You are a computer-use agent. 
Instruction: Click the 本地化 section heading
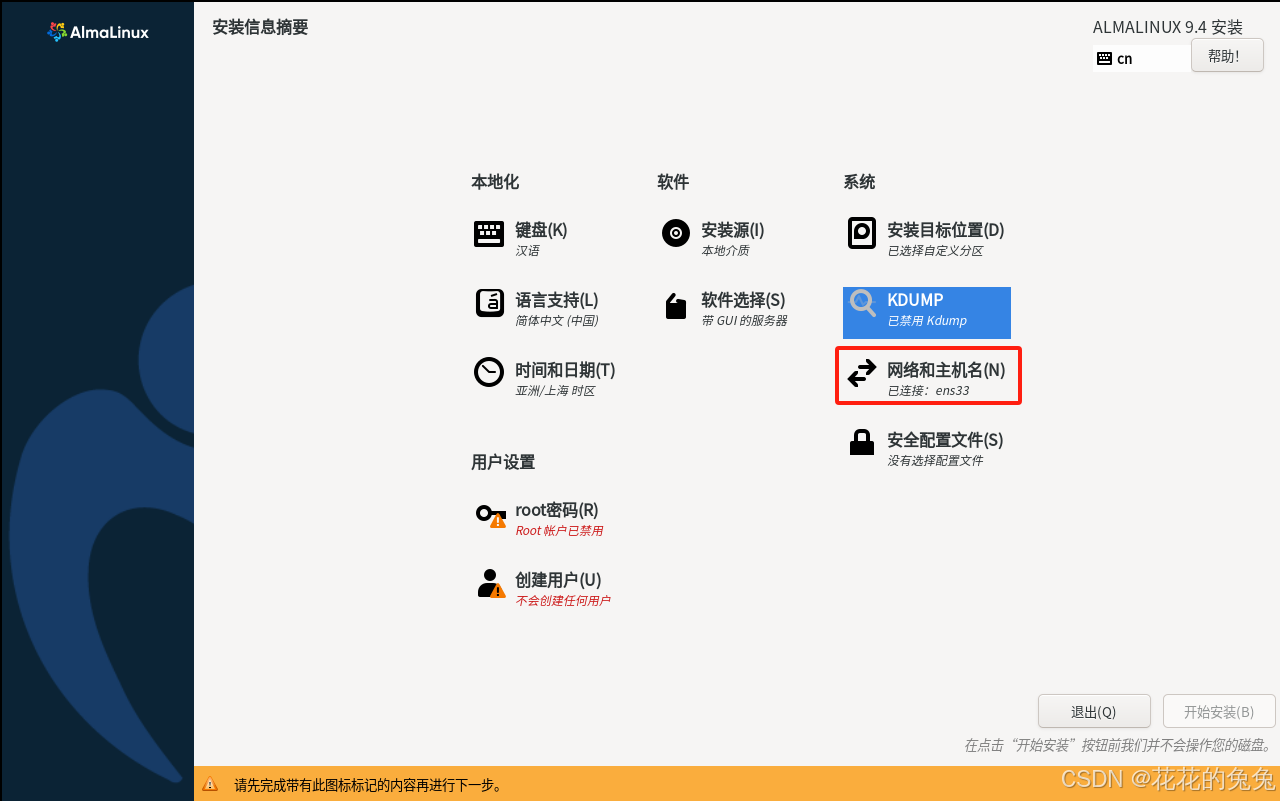(x=495, y=182)
